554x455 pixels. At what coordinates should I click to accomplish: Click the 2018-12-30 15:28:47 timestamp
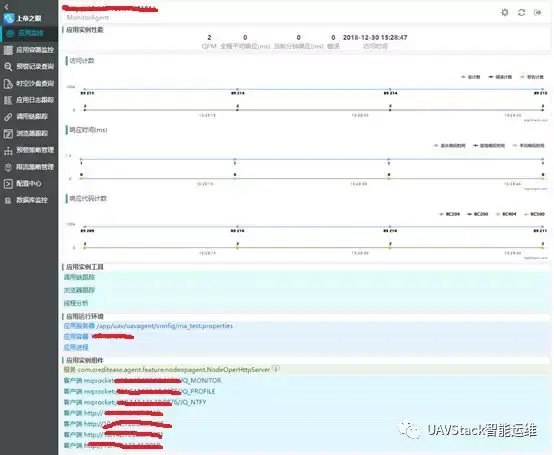(x=375, y=37)
